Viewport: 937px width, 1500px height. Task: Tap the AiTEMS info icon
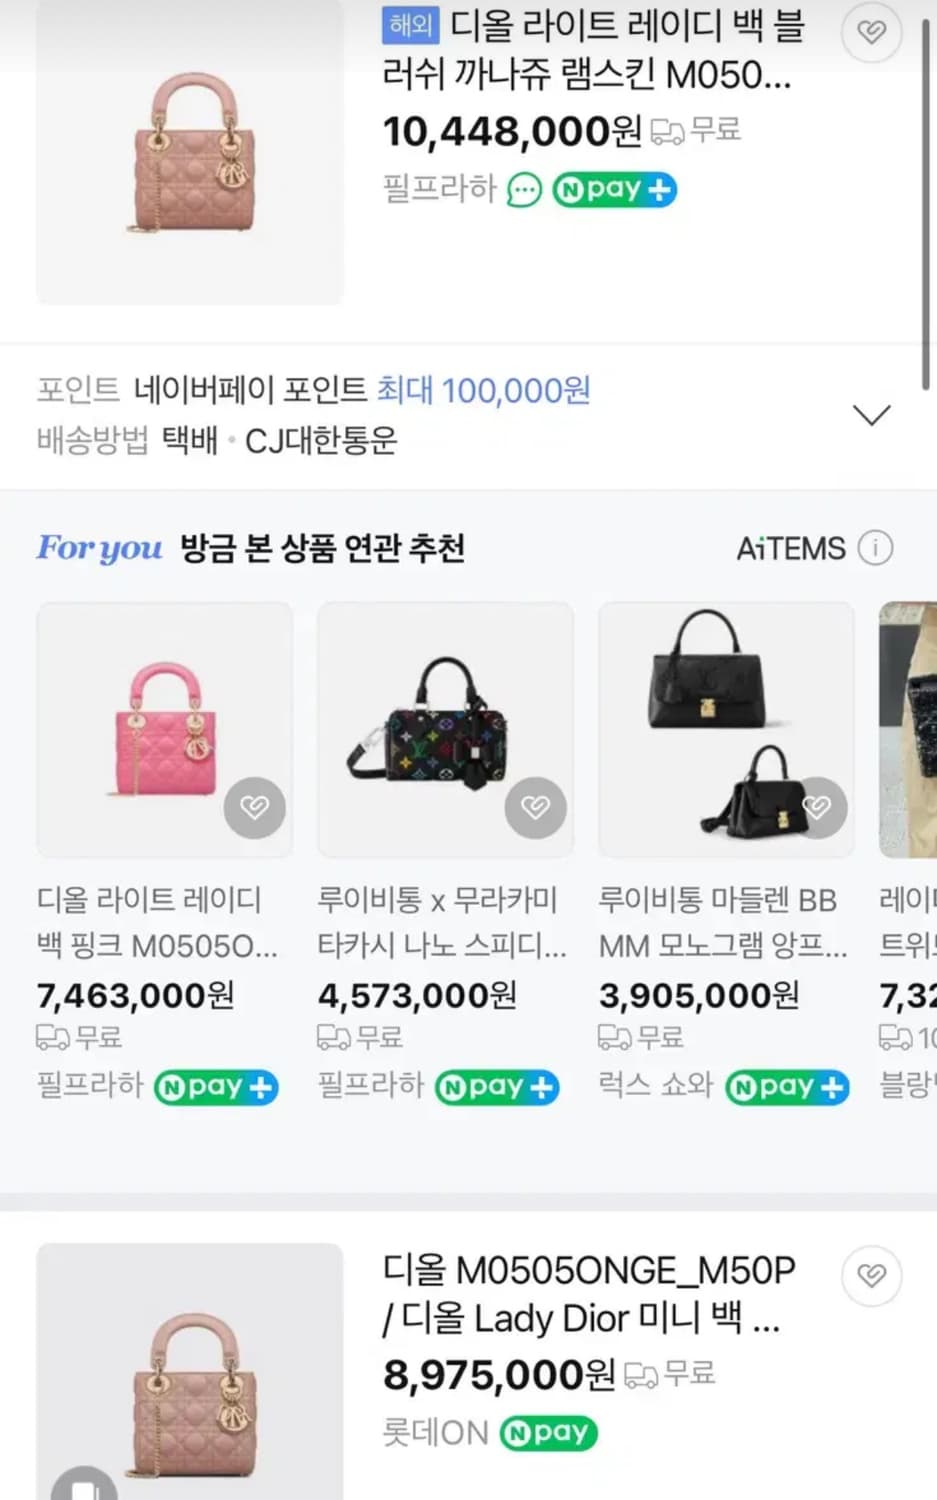877,548
